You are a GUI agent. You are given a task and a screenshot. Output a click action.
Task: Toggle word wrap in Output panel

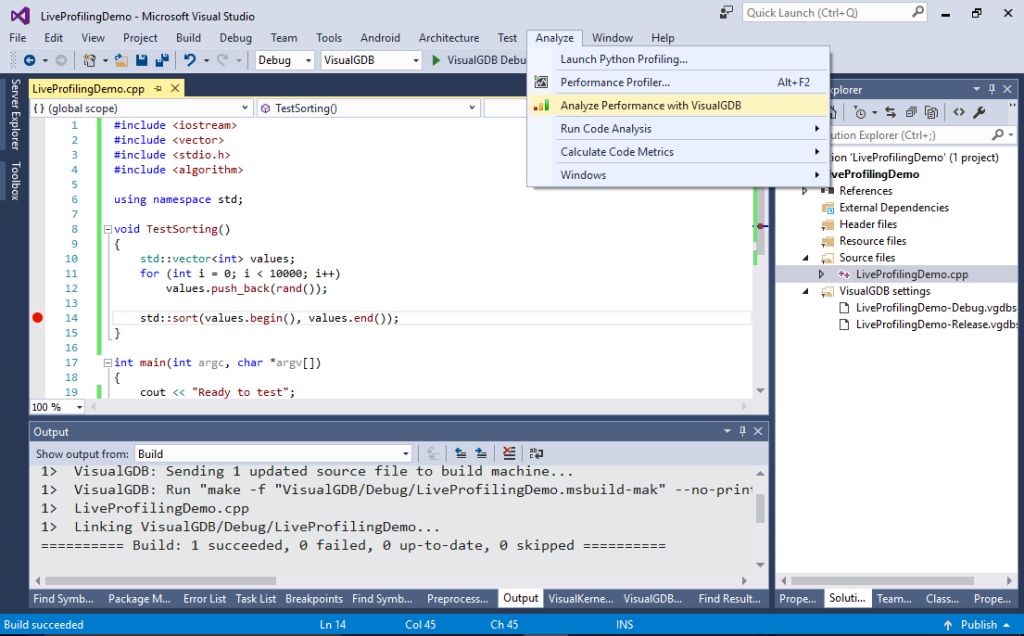pos(536,453)
